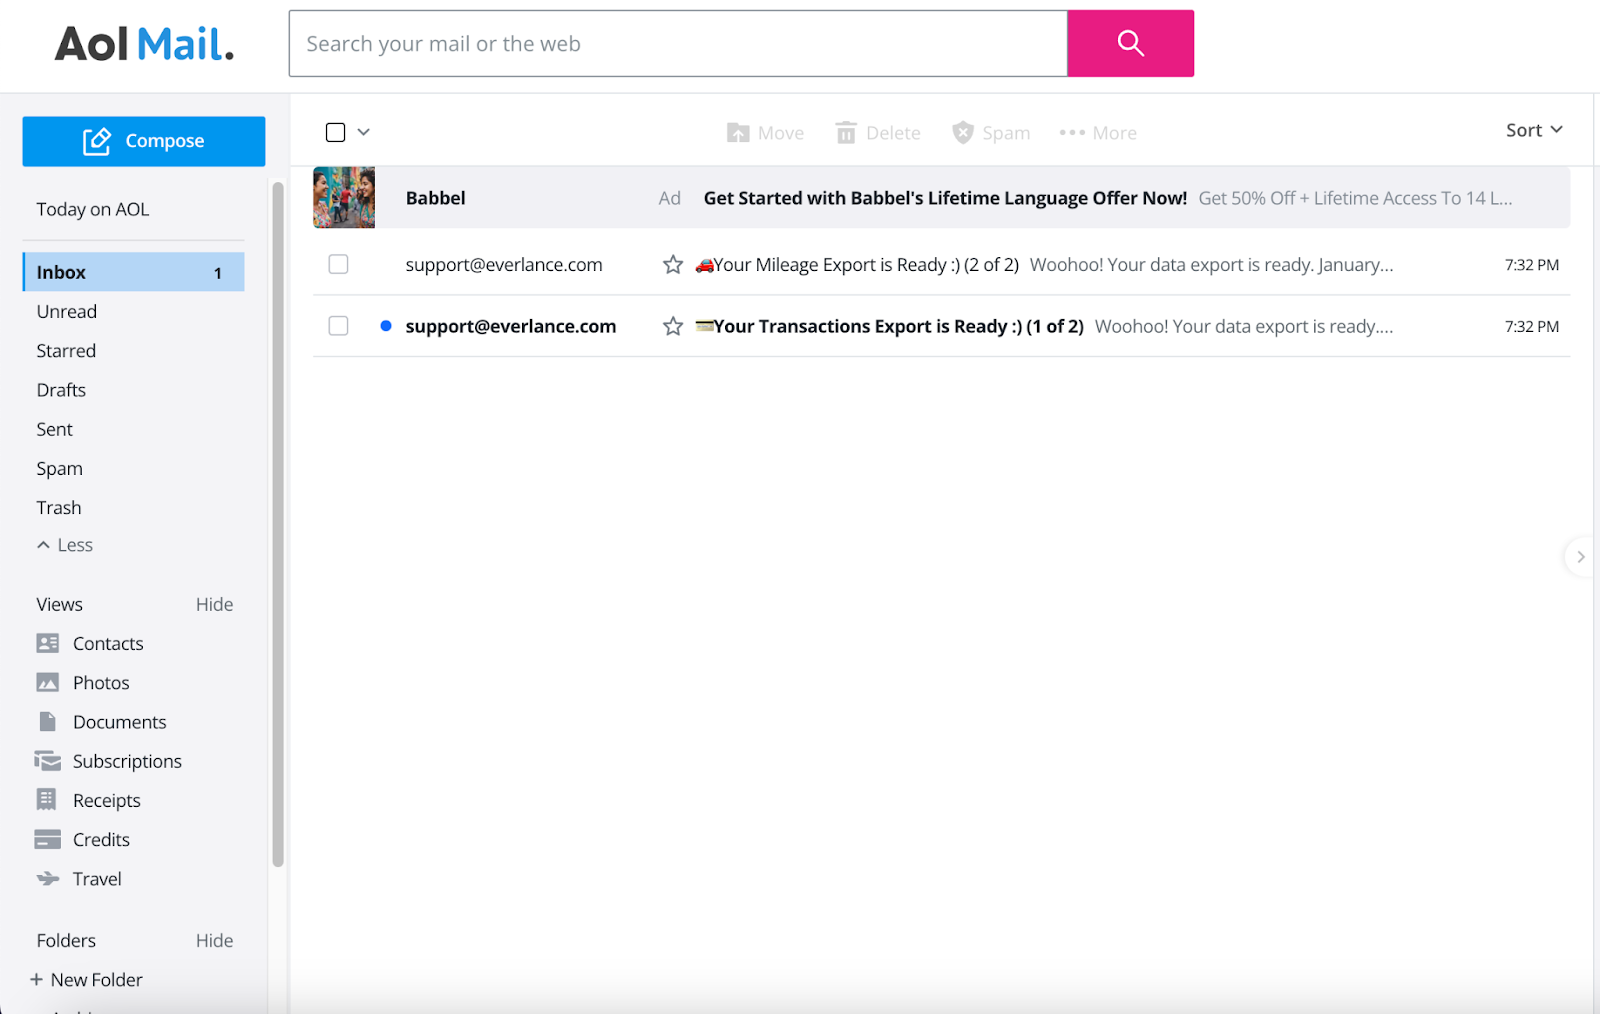Open the Documents view
The height and width of the screenshot is (1014, 1600).
[119, 722]
